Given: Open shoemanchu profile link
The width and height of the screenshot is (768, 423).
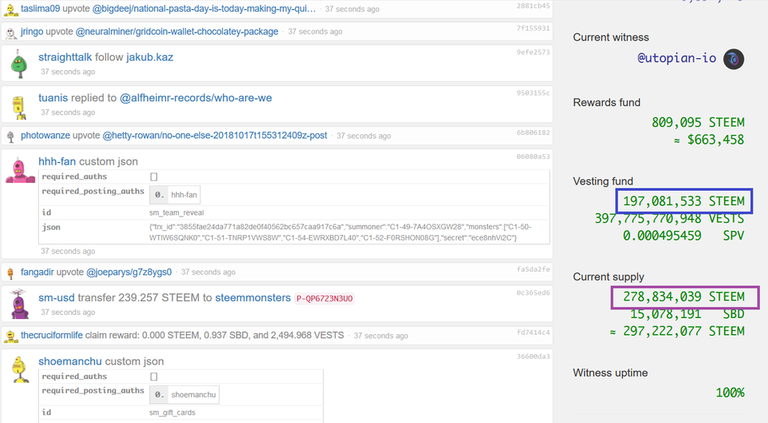Looking at the screenshot, I should tap(70, 361).
